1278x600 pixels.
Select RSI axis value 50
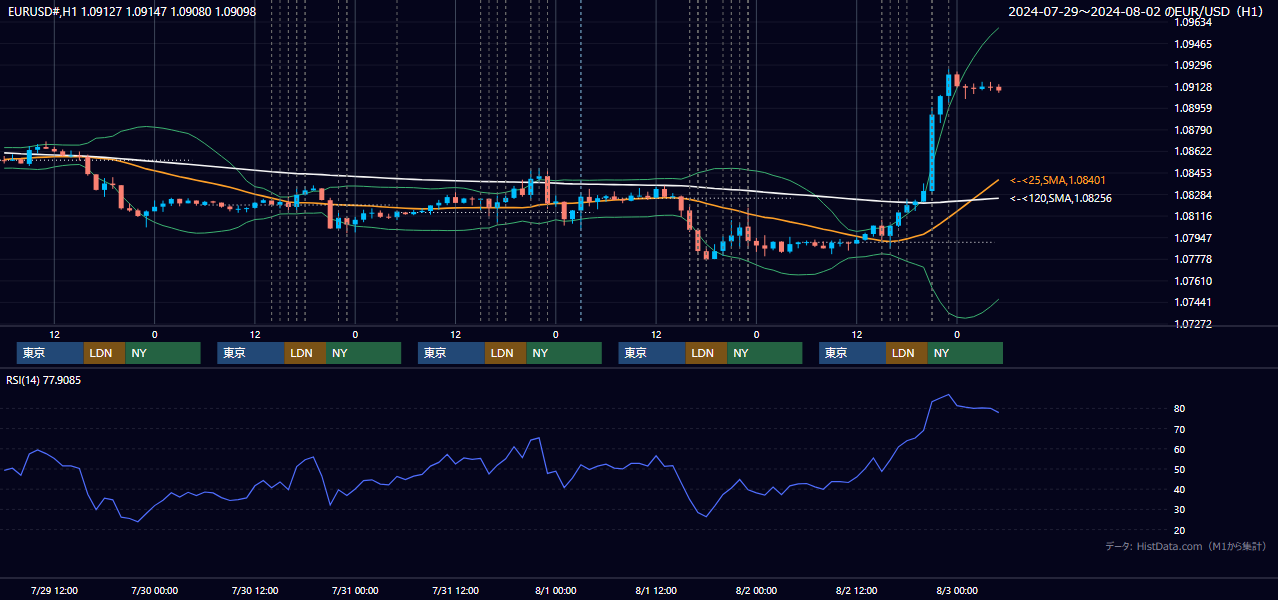click(x=1180, y=469)
